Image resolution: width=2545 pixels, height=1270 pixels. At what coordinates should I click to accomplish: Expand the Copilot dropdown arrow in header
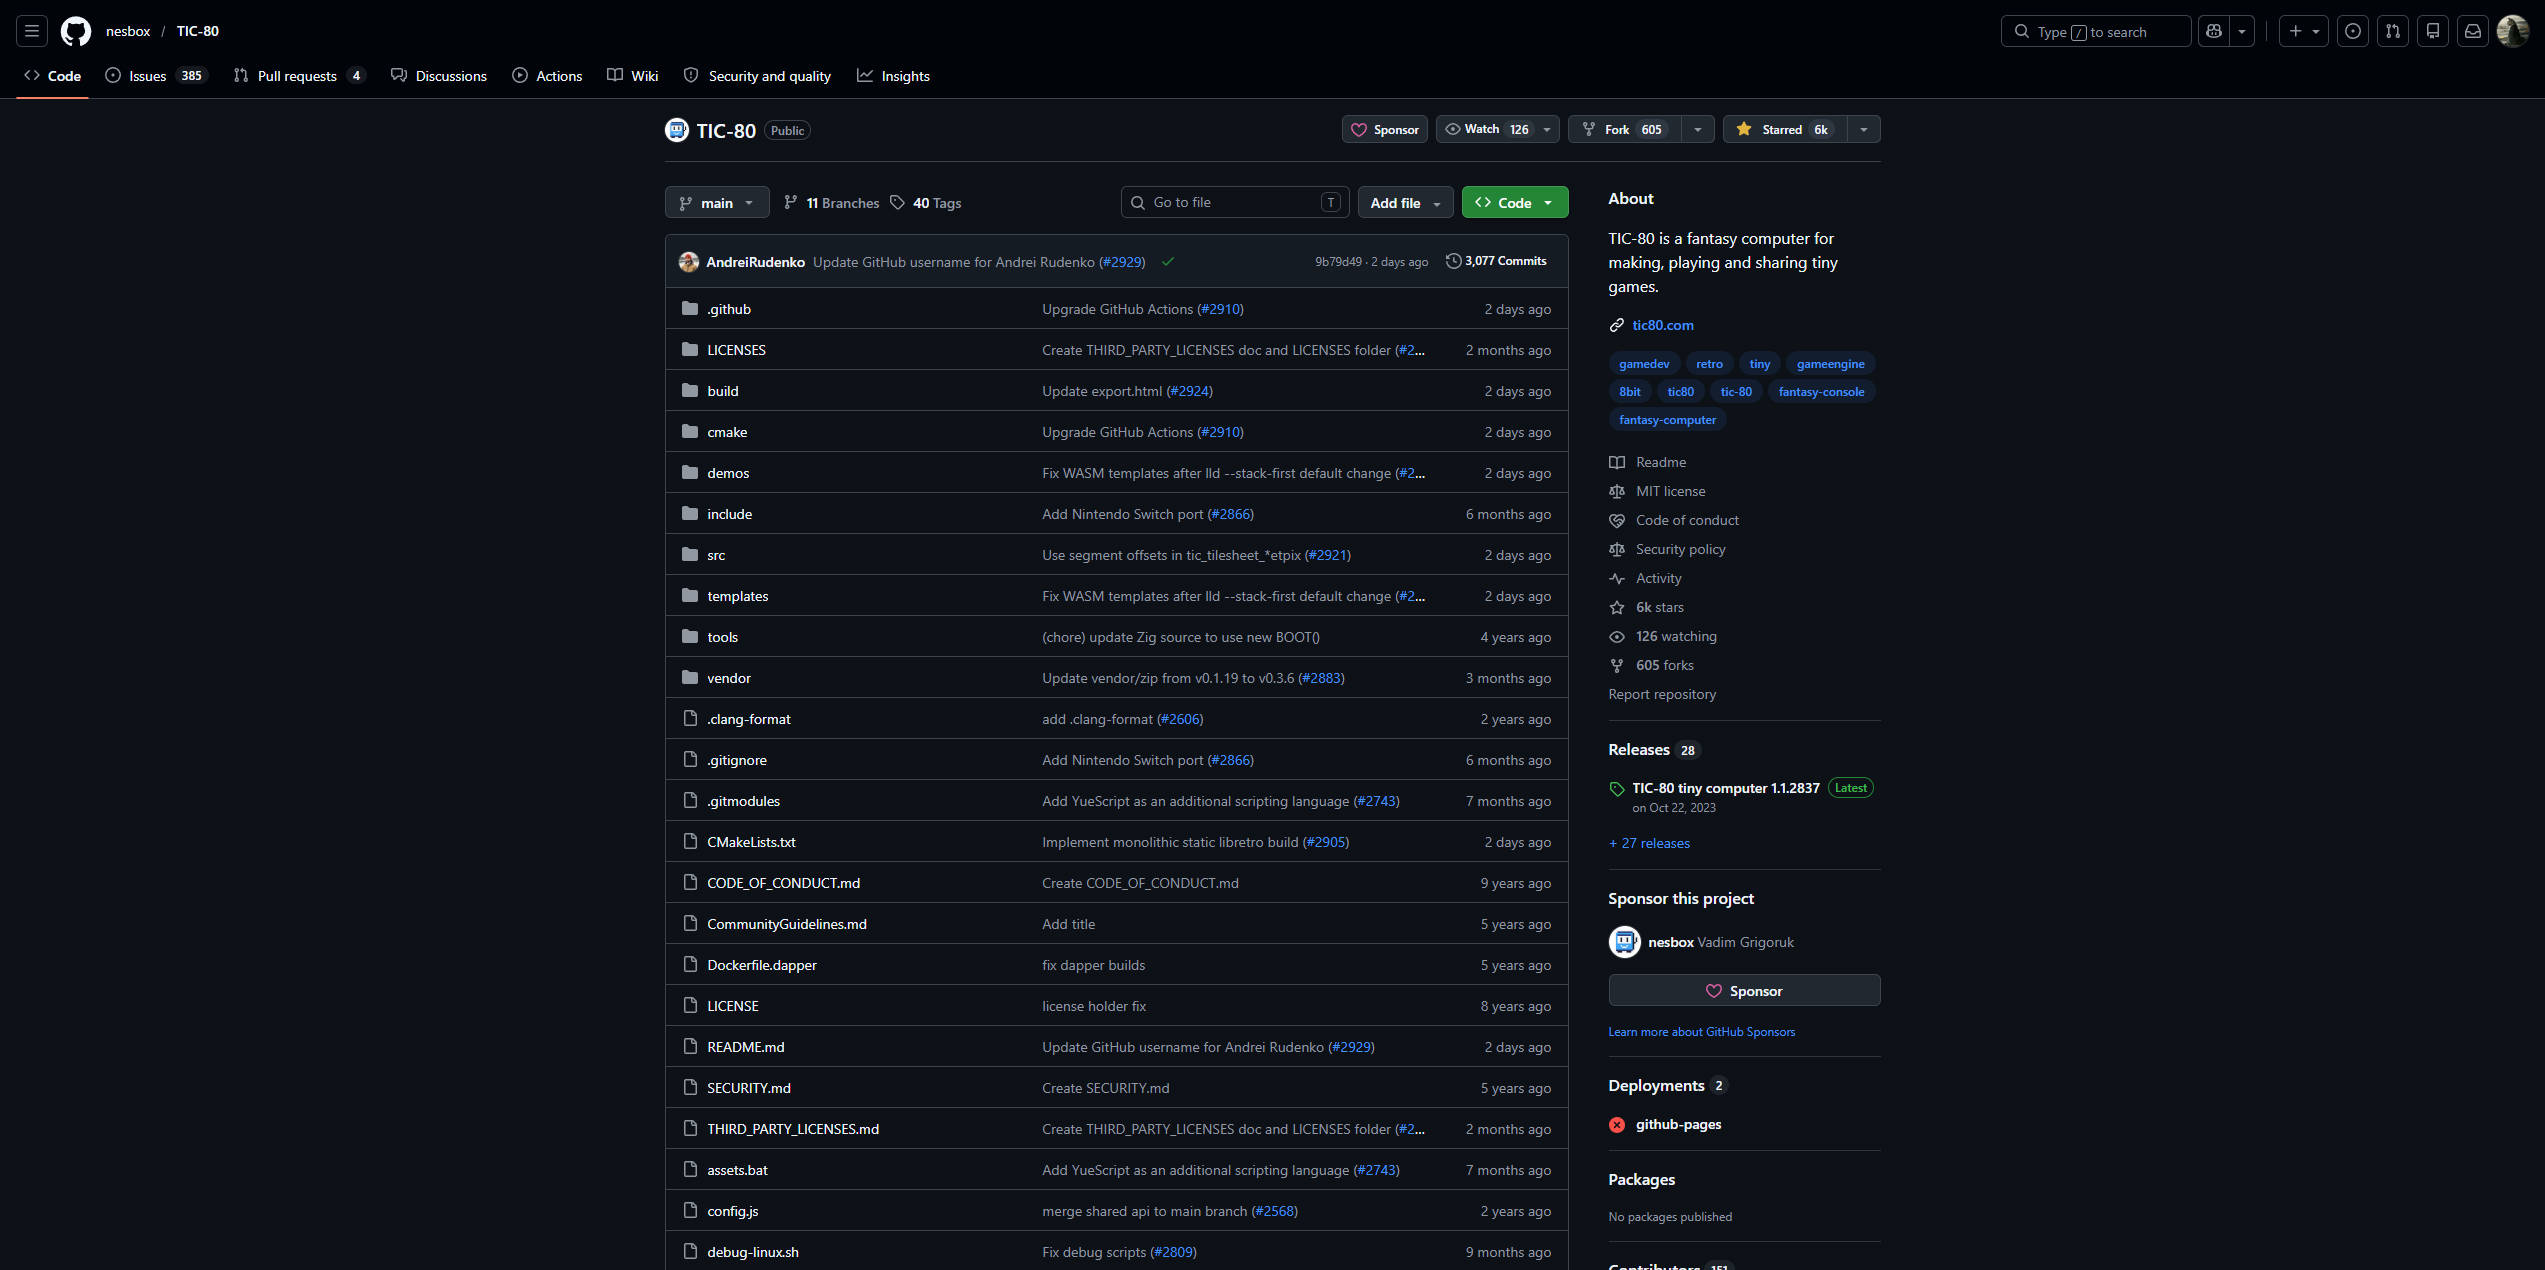[2243, 31]
